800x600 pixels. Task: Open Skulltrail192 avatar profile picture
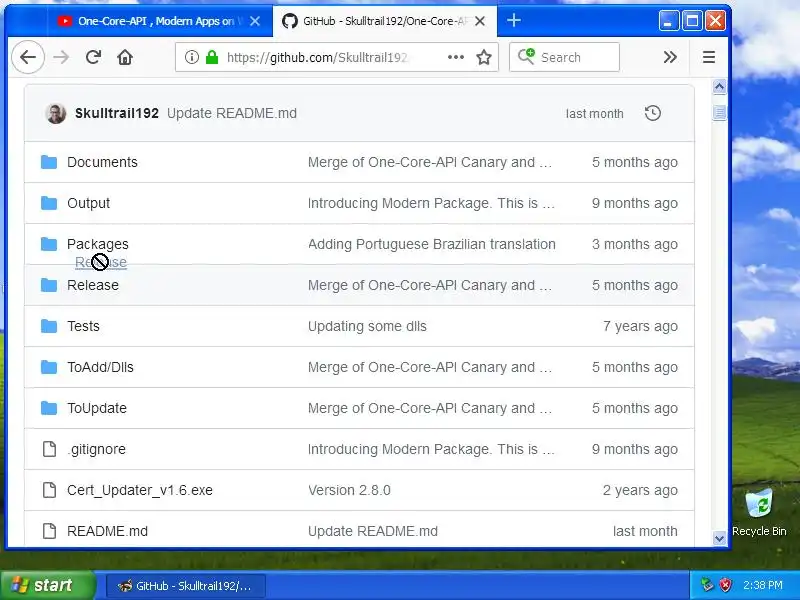(56, 113)
